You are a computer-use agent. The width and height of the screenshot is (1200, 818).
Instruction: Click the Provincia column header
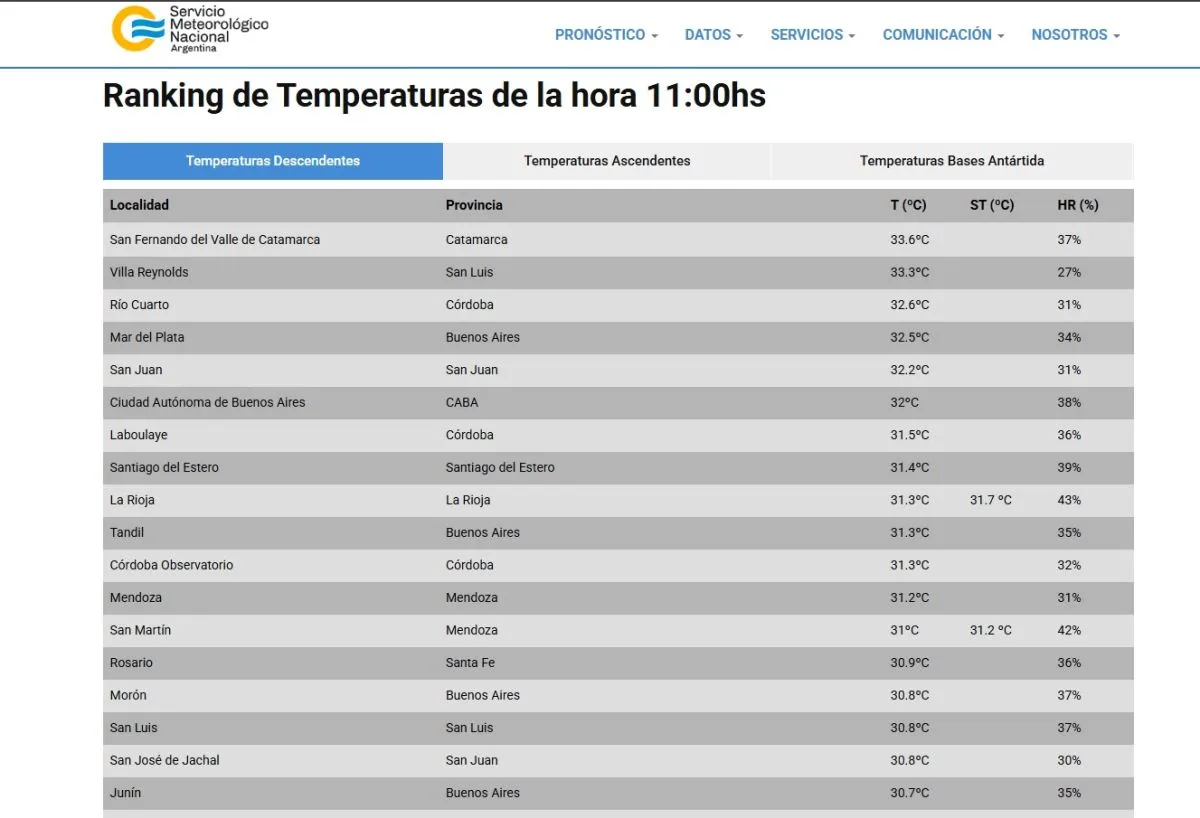(x=474, y=205)
